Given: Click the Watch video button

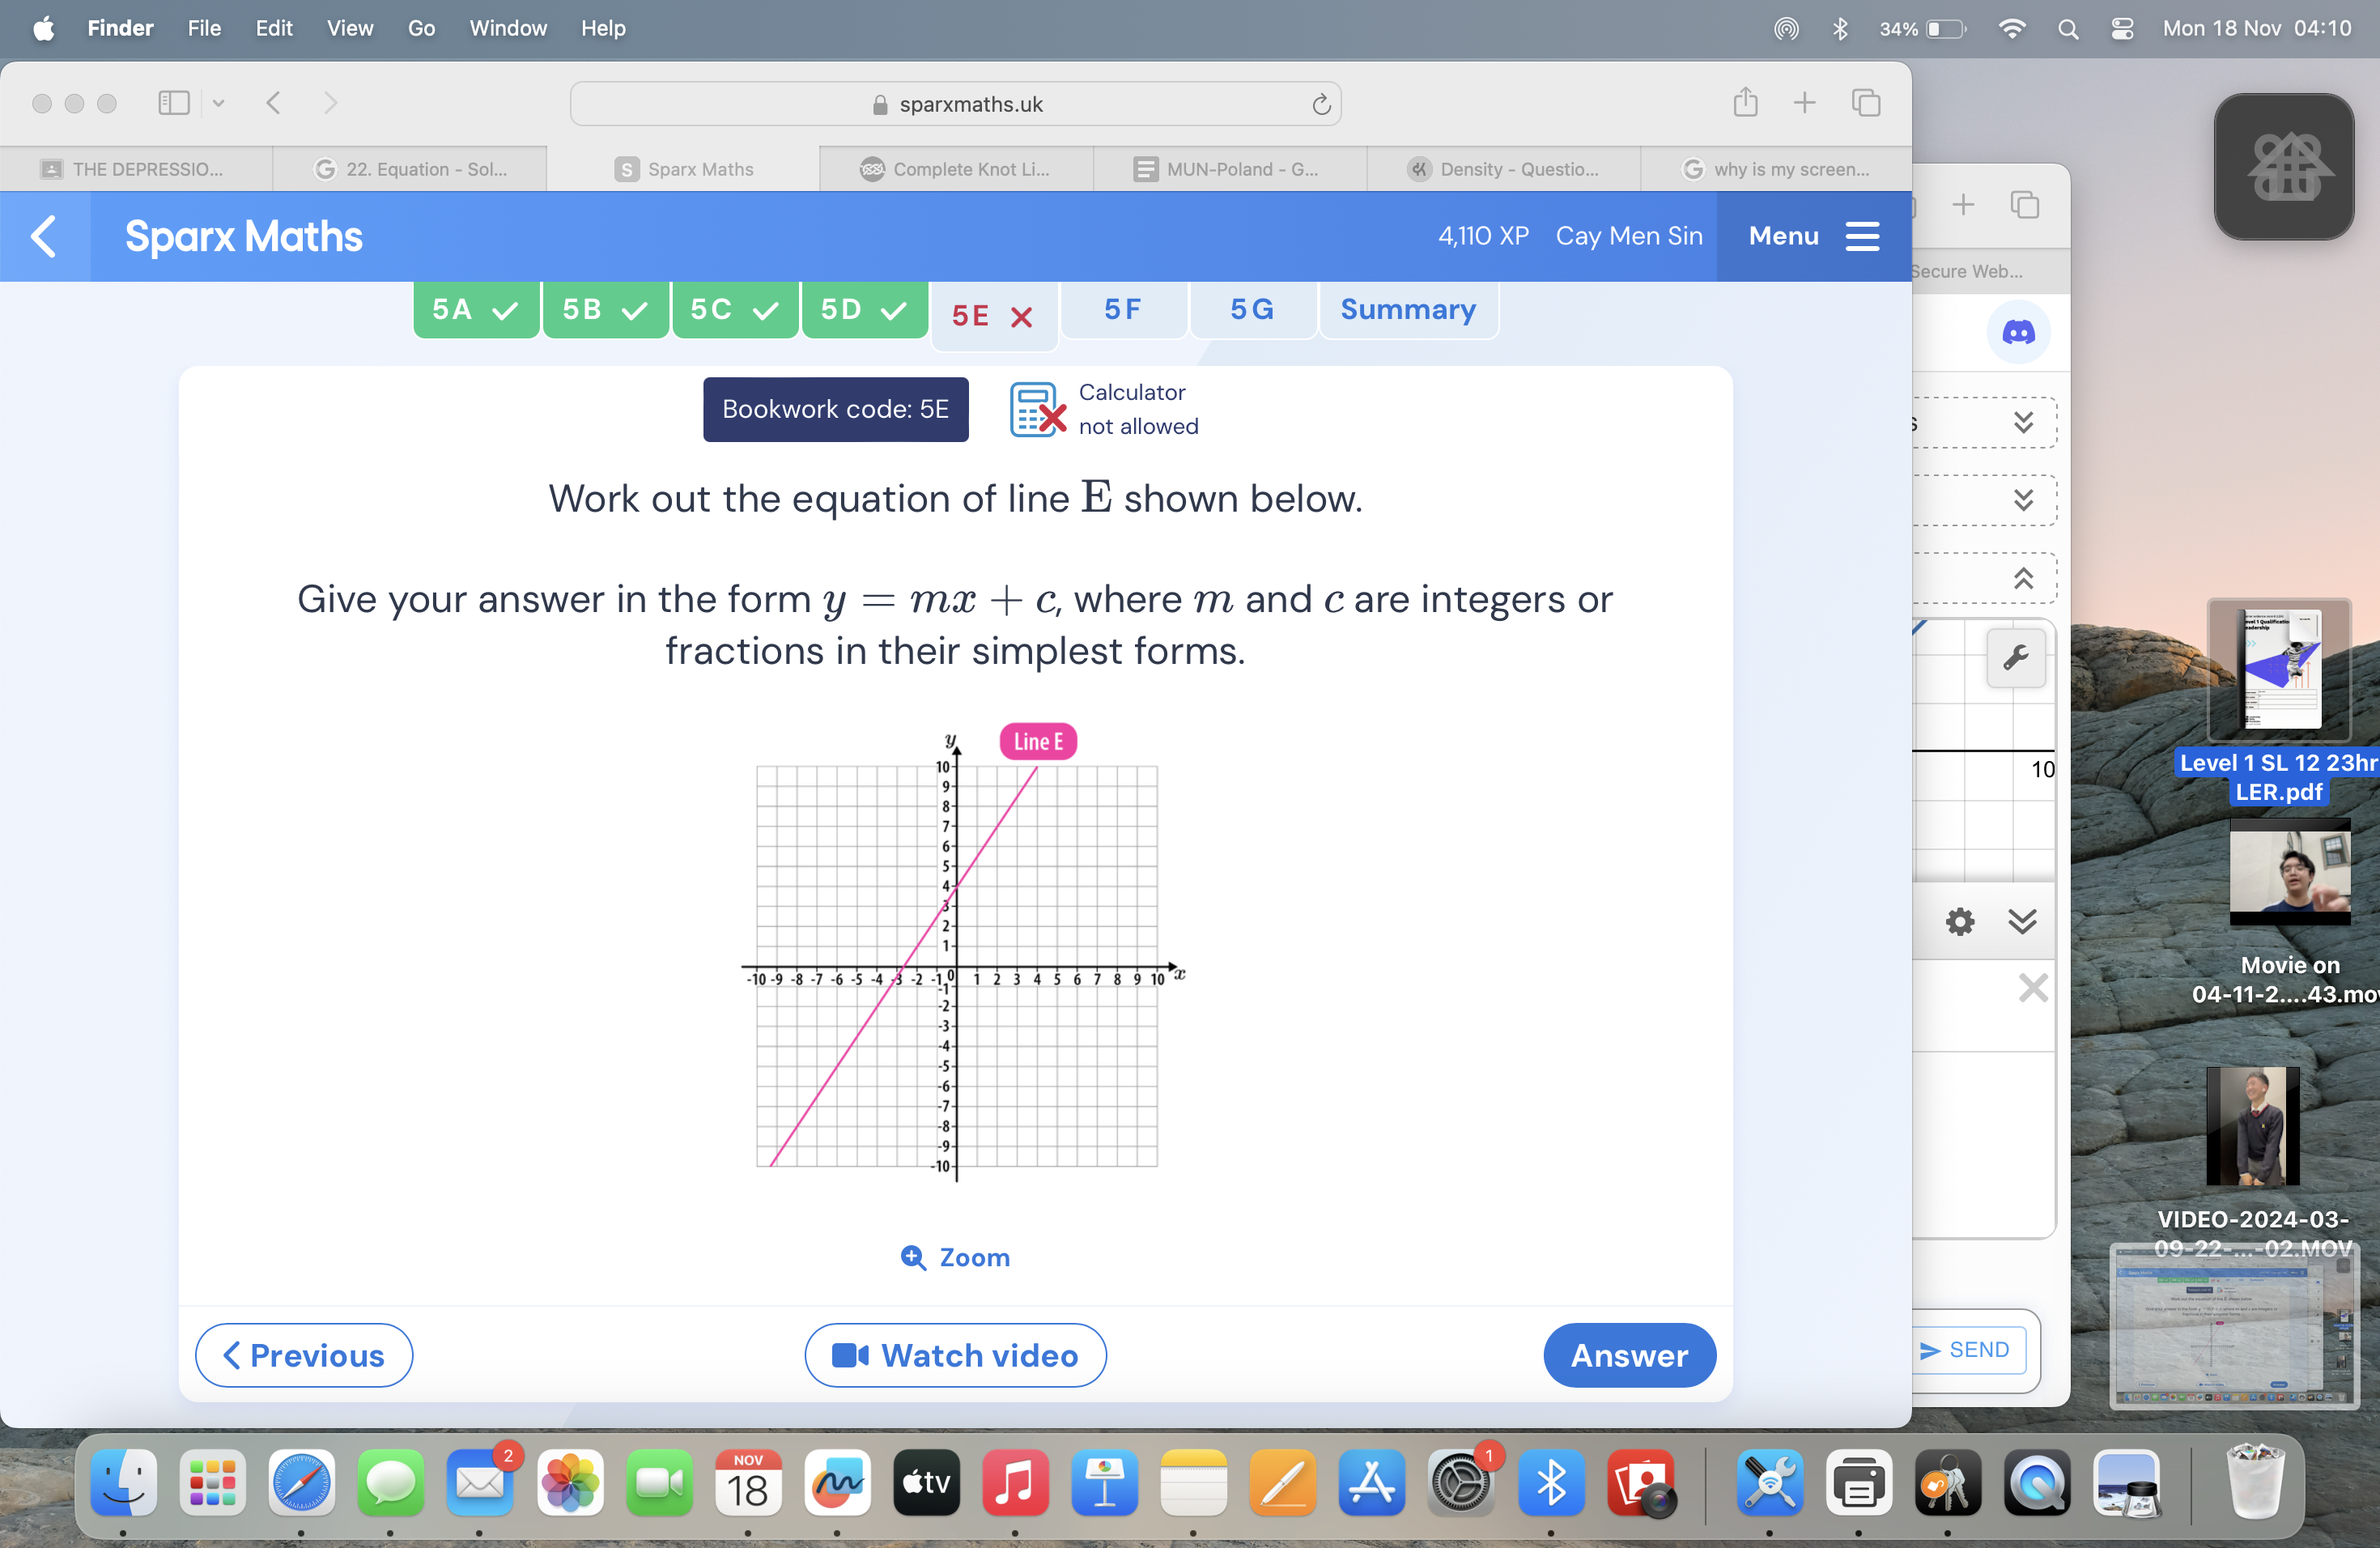Looking at the screenshot, I should click(x=955, y=1355).
